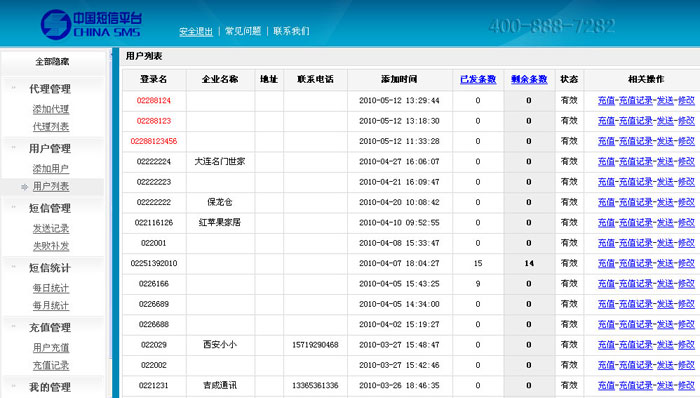
Task: Click 充值 for user 022002
Action: [606, 365]
